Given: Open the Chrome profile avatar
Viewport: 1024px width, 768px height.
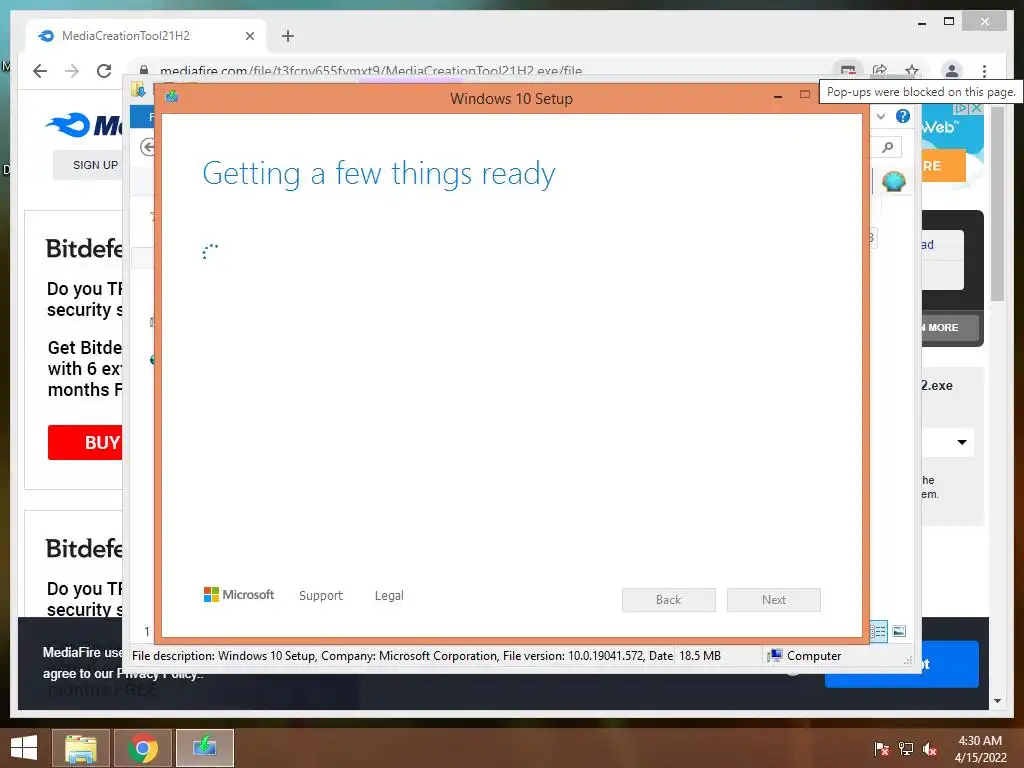Looking at the screenshot, I should [x=952, y=71].
